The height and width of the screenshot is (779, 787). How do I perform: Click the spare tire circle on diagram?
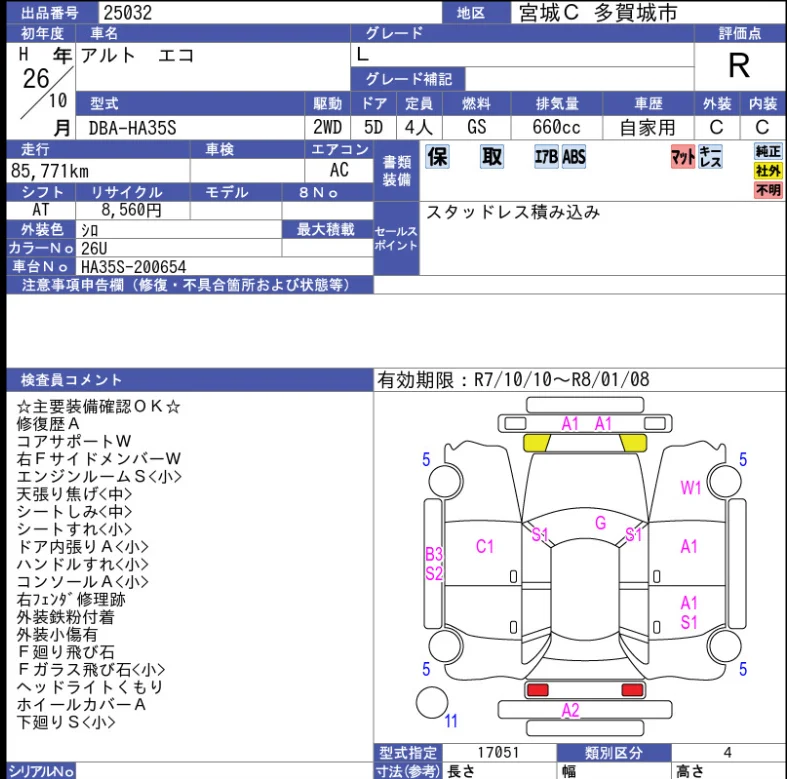(431, 700)
